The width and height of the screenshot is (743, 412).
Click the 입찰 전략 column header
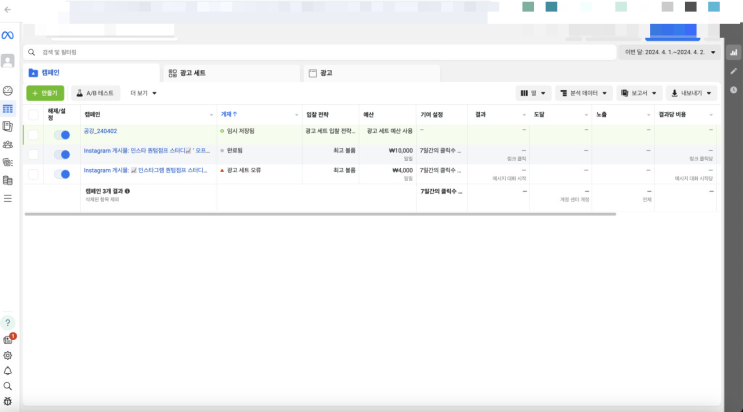point(317,115)
